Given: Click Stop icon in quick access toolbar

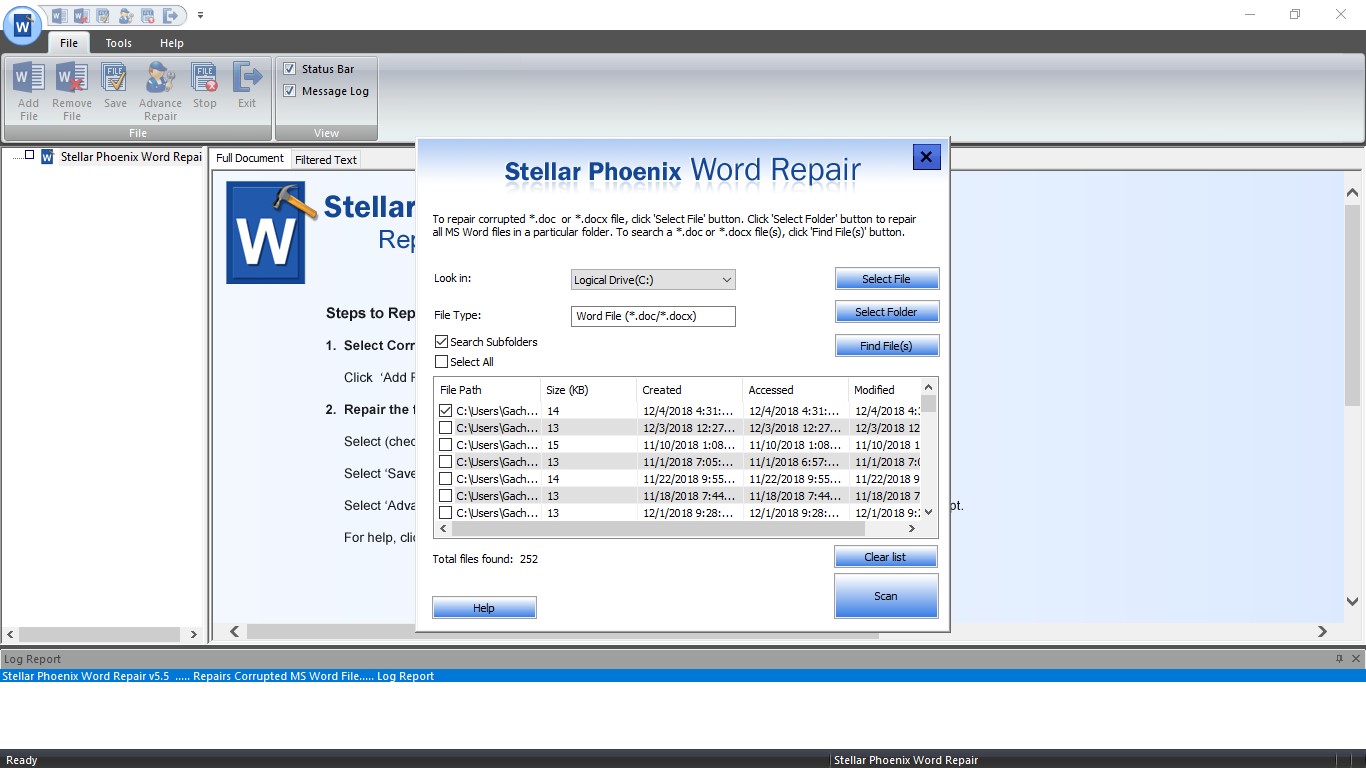Looking at the screenshot, I should click(148, 15).
